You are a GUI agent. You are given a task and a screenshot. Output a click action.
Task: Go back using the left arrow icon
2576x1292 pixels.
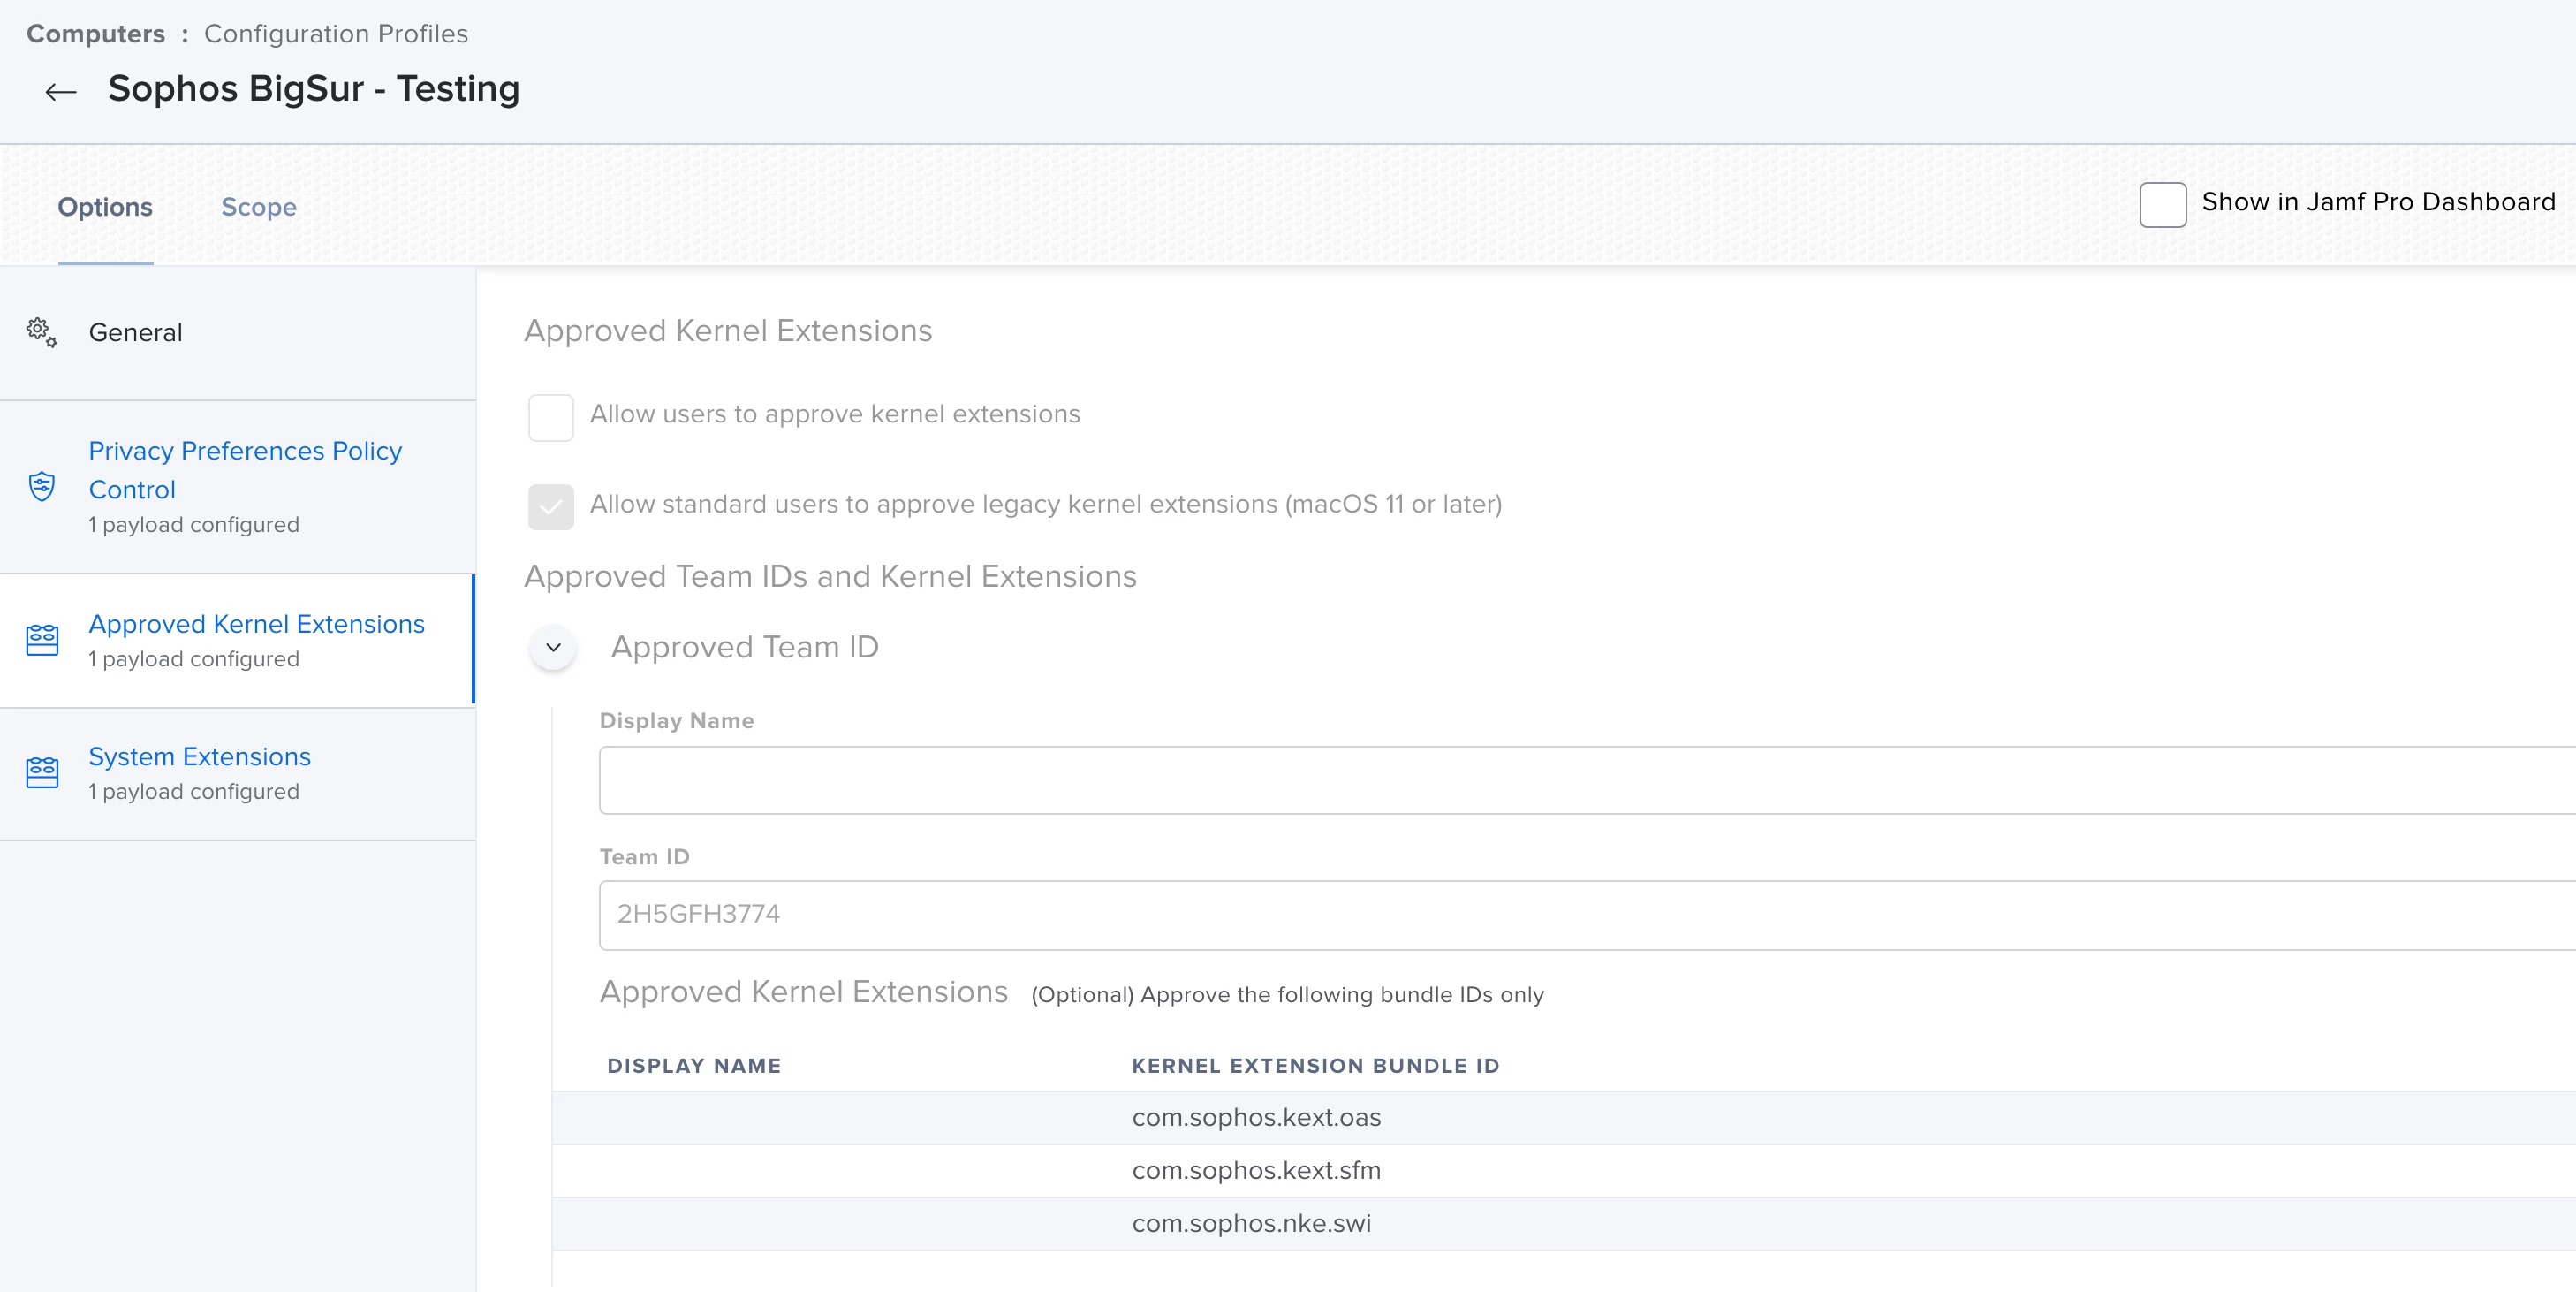61,92
